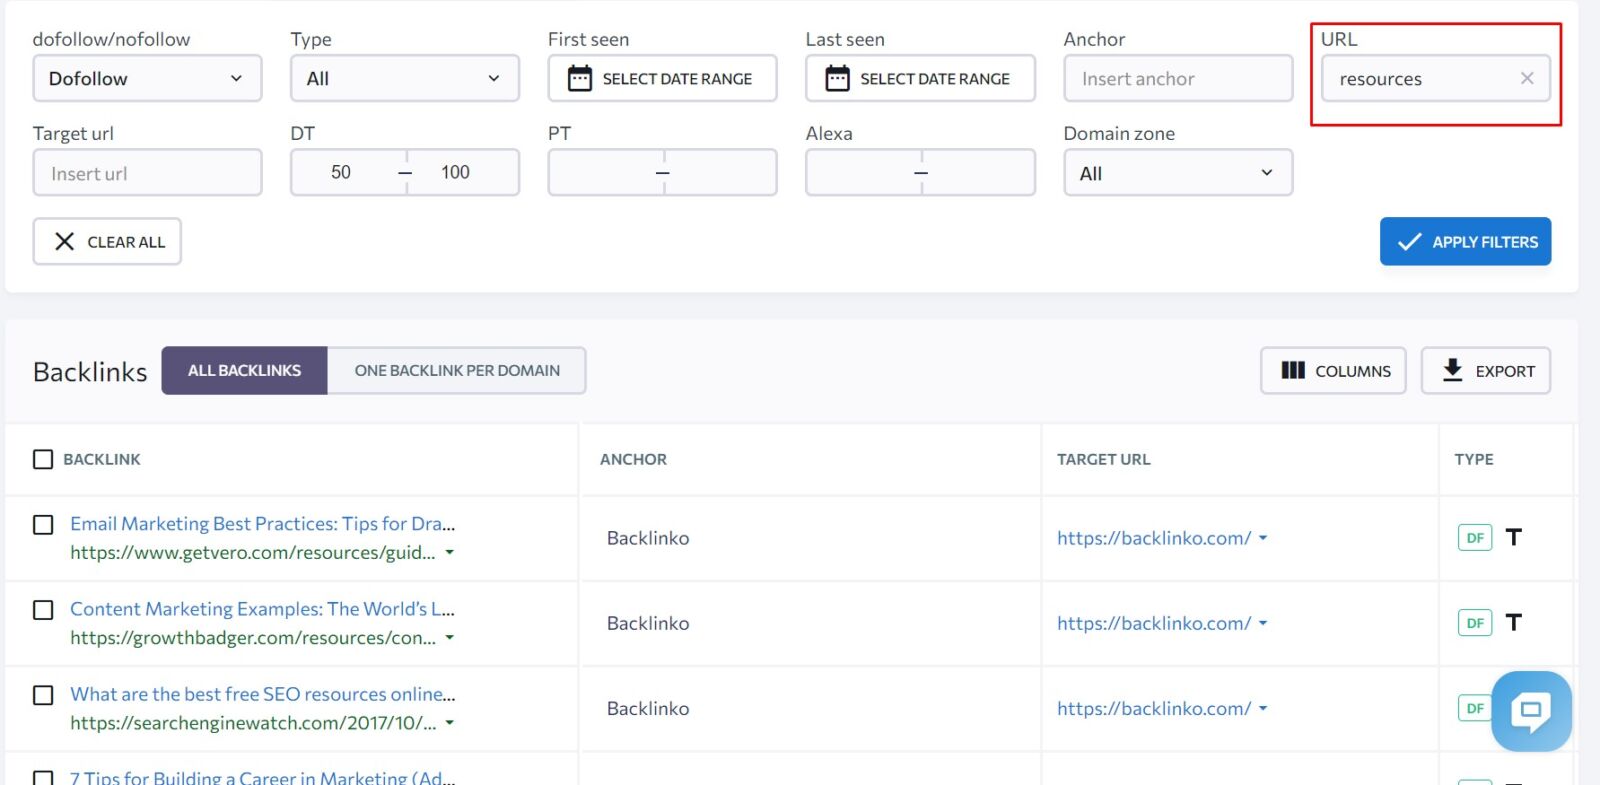Click the T text-type icon in growthbadger row
Image resolution: width=1600 pixels, height=785 pixels.
click(1514, 622)
